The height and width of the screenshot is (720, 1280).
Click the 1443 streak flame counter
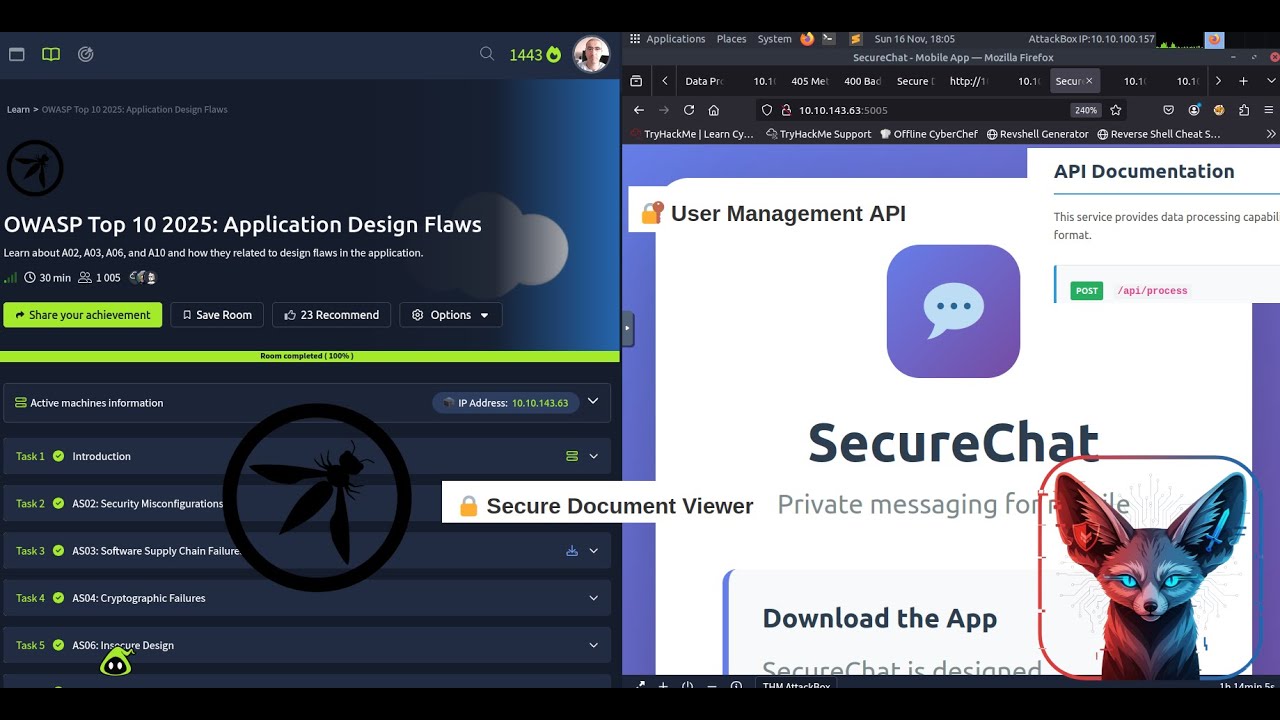click(535, 55)
